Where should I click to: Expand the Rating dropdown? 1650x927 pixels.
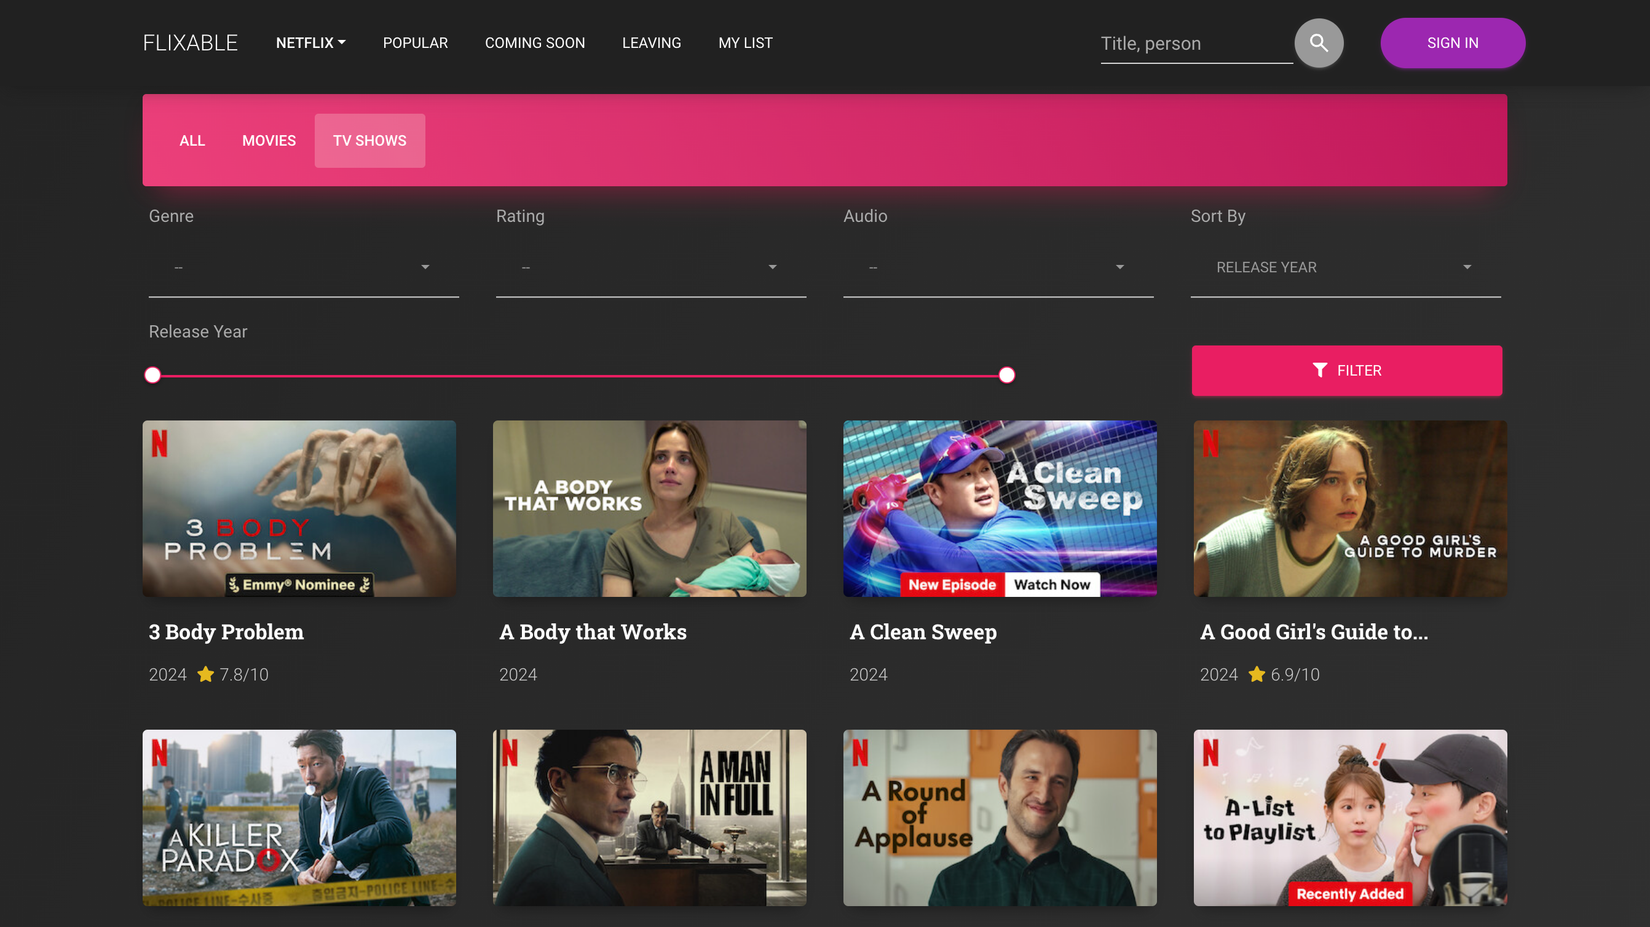point(651,267)
